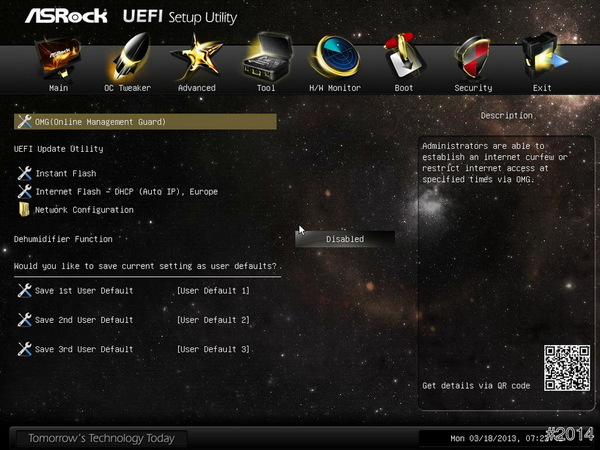Click the Get details via QR code text
The width and height of the screenshot is (600, 450).
(x=476, y=385)
